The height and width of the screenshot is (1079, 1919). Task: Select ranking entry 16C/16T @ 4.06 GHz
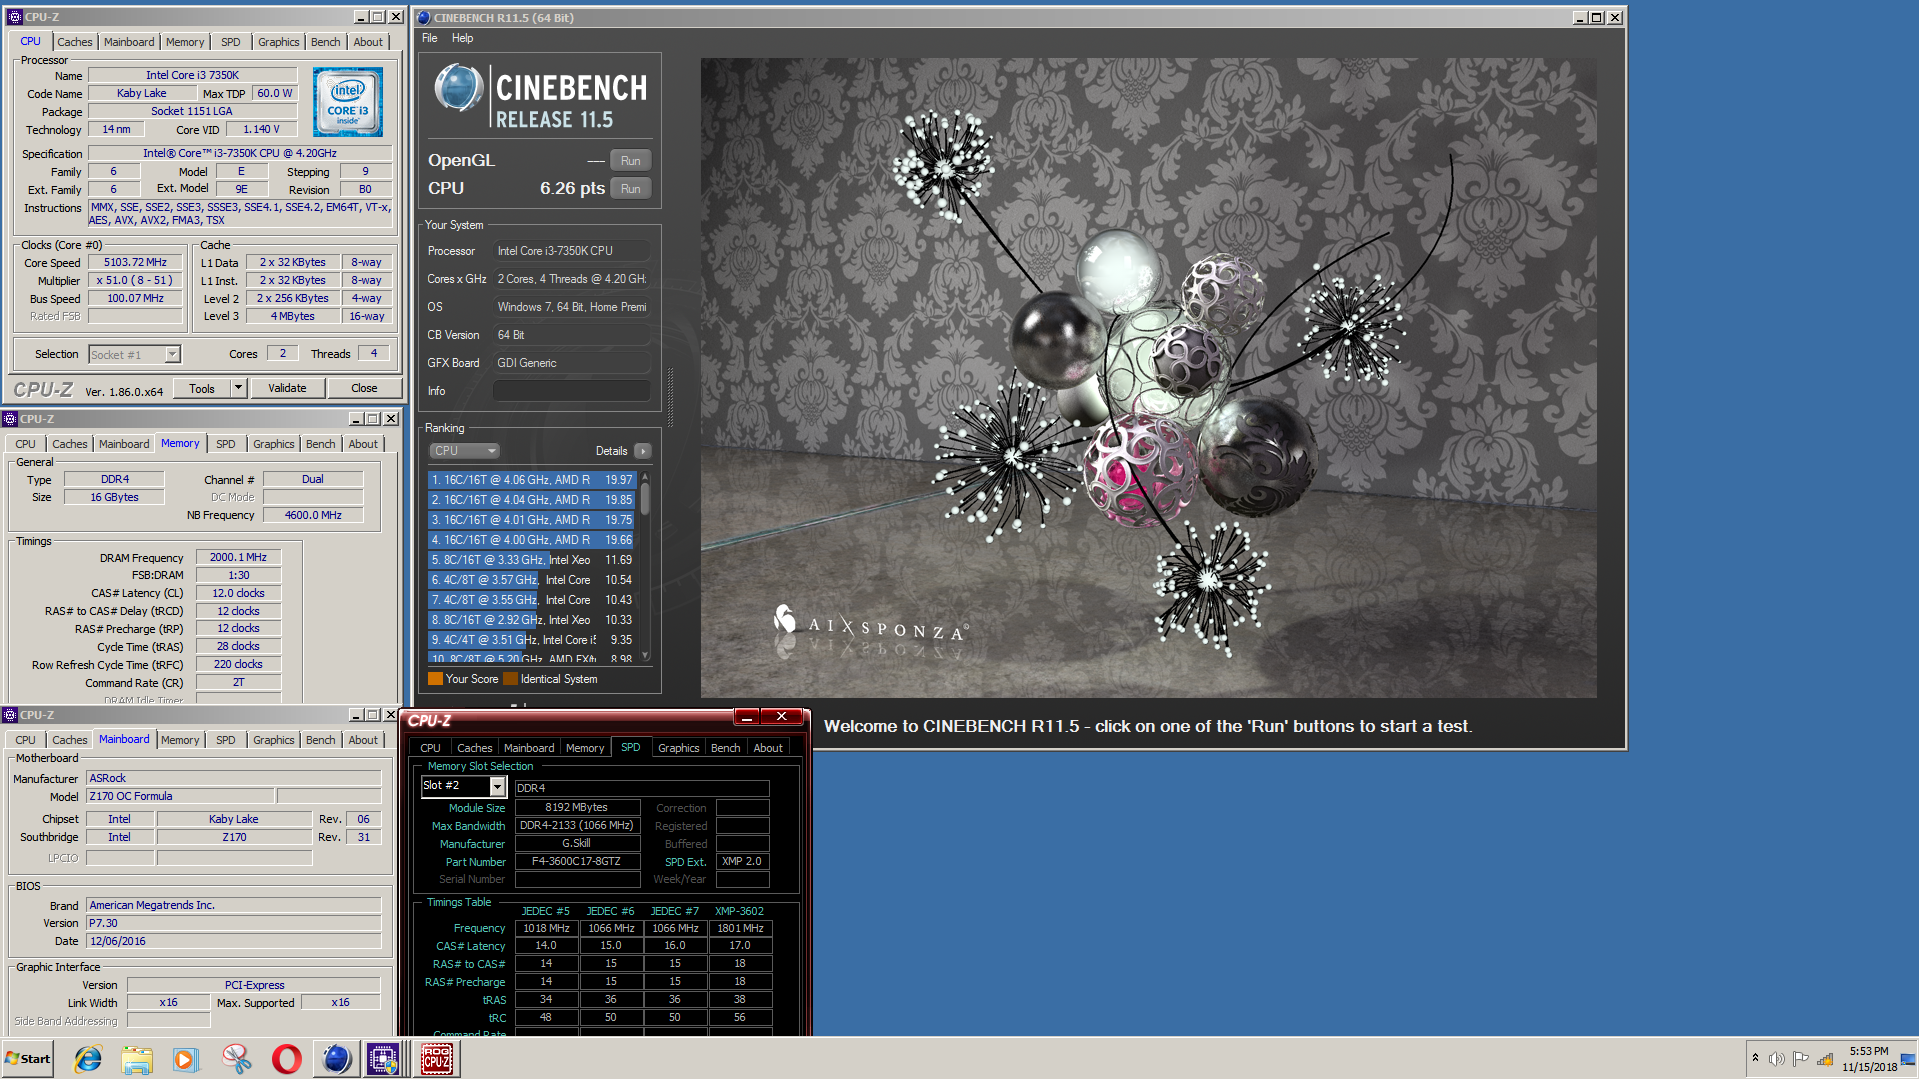tap(531, 480)
